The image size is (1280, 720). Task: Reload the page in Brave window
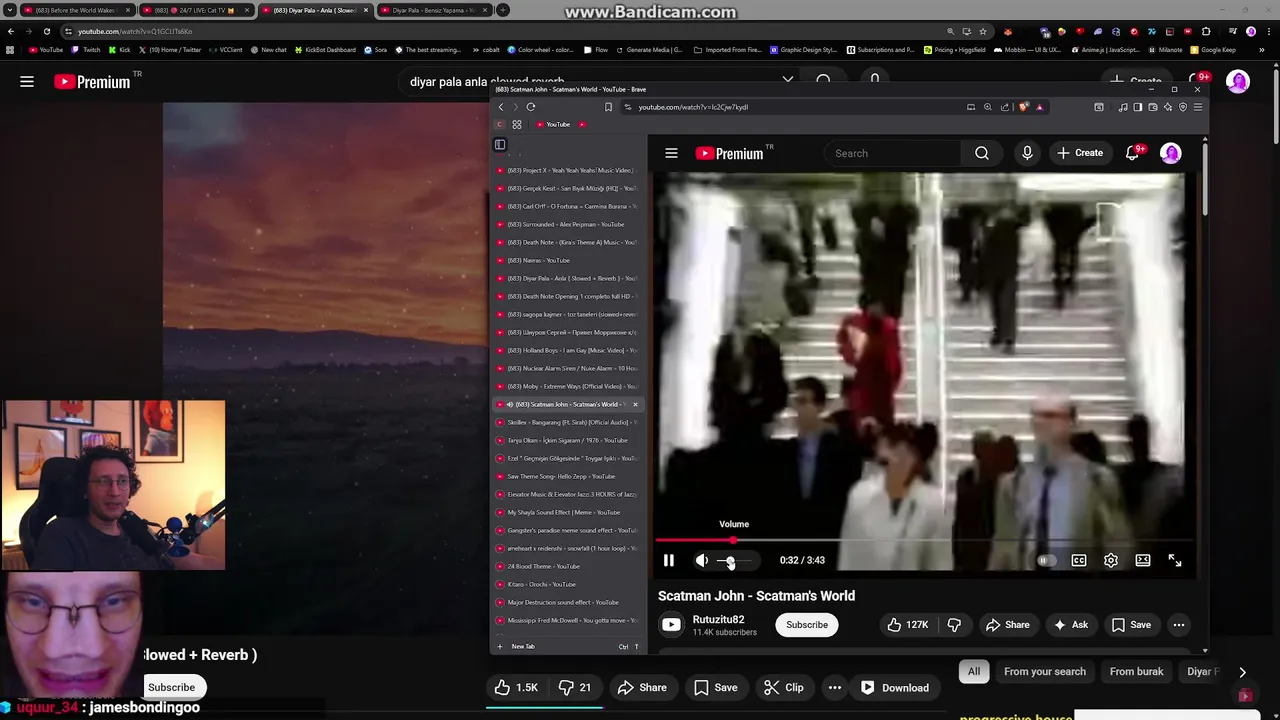click(531, 107)
